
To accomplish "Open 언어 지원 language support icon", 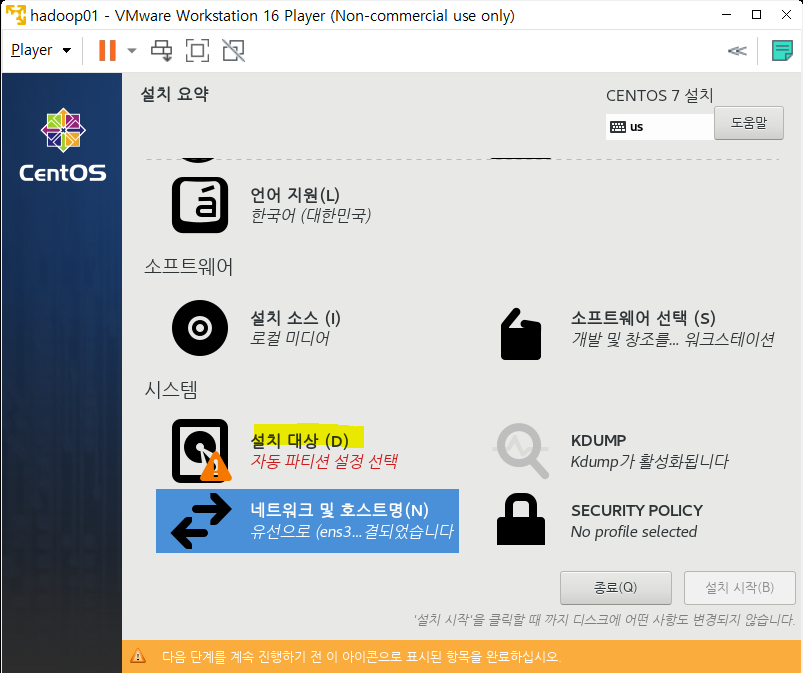I will point(200,205).
